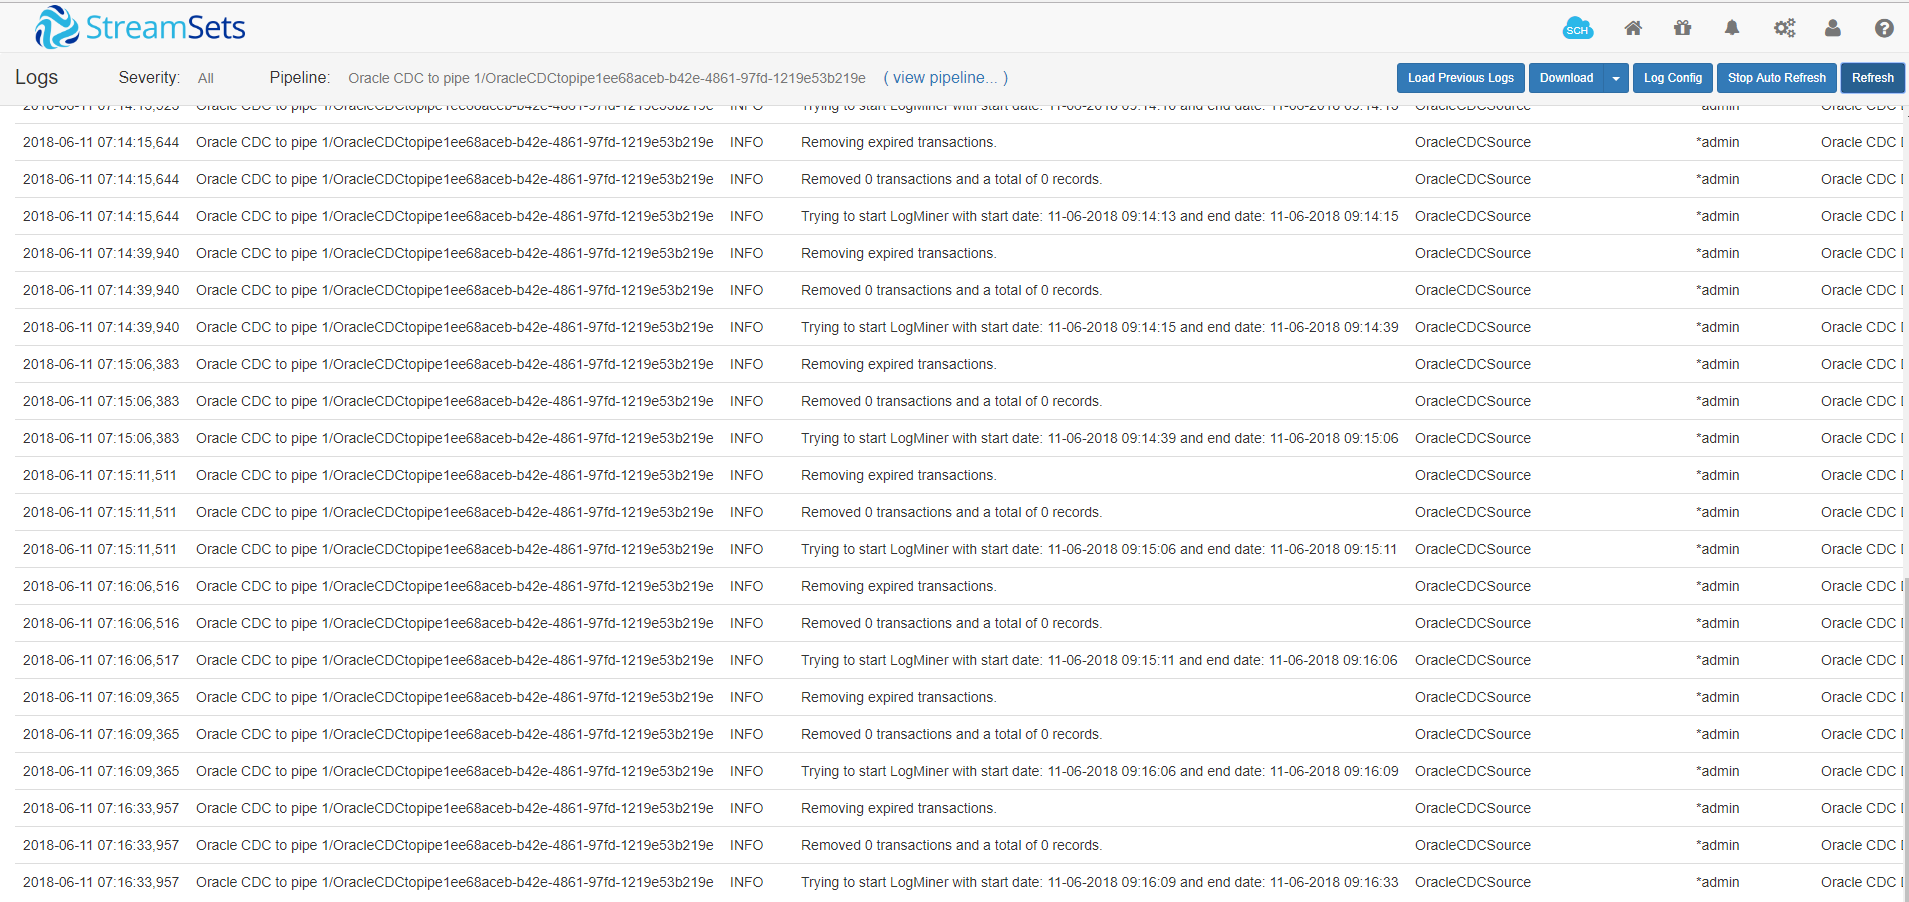This screenshot has width=1909, height=902.
Task: Open Log Config
Action: pyautogui.click(x=1673, y=78)
